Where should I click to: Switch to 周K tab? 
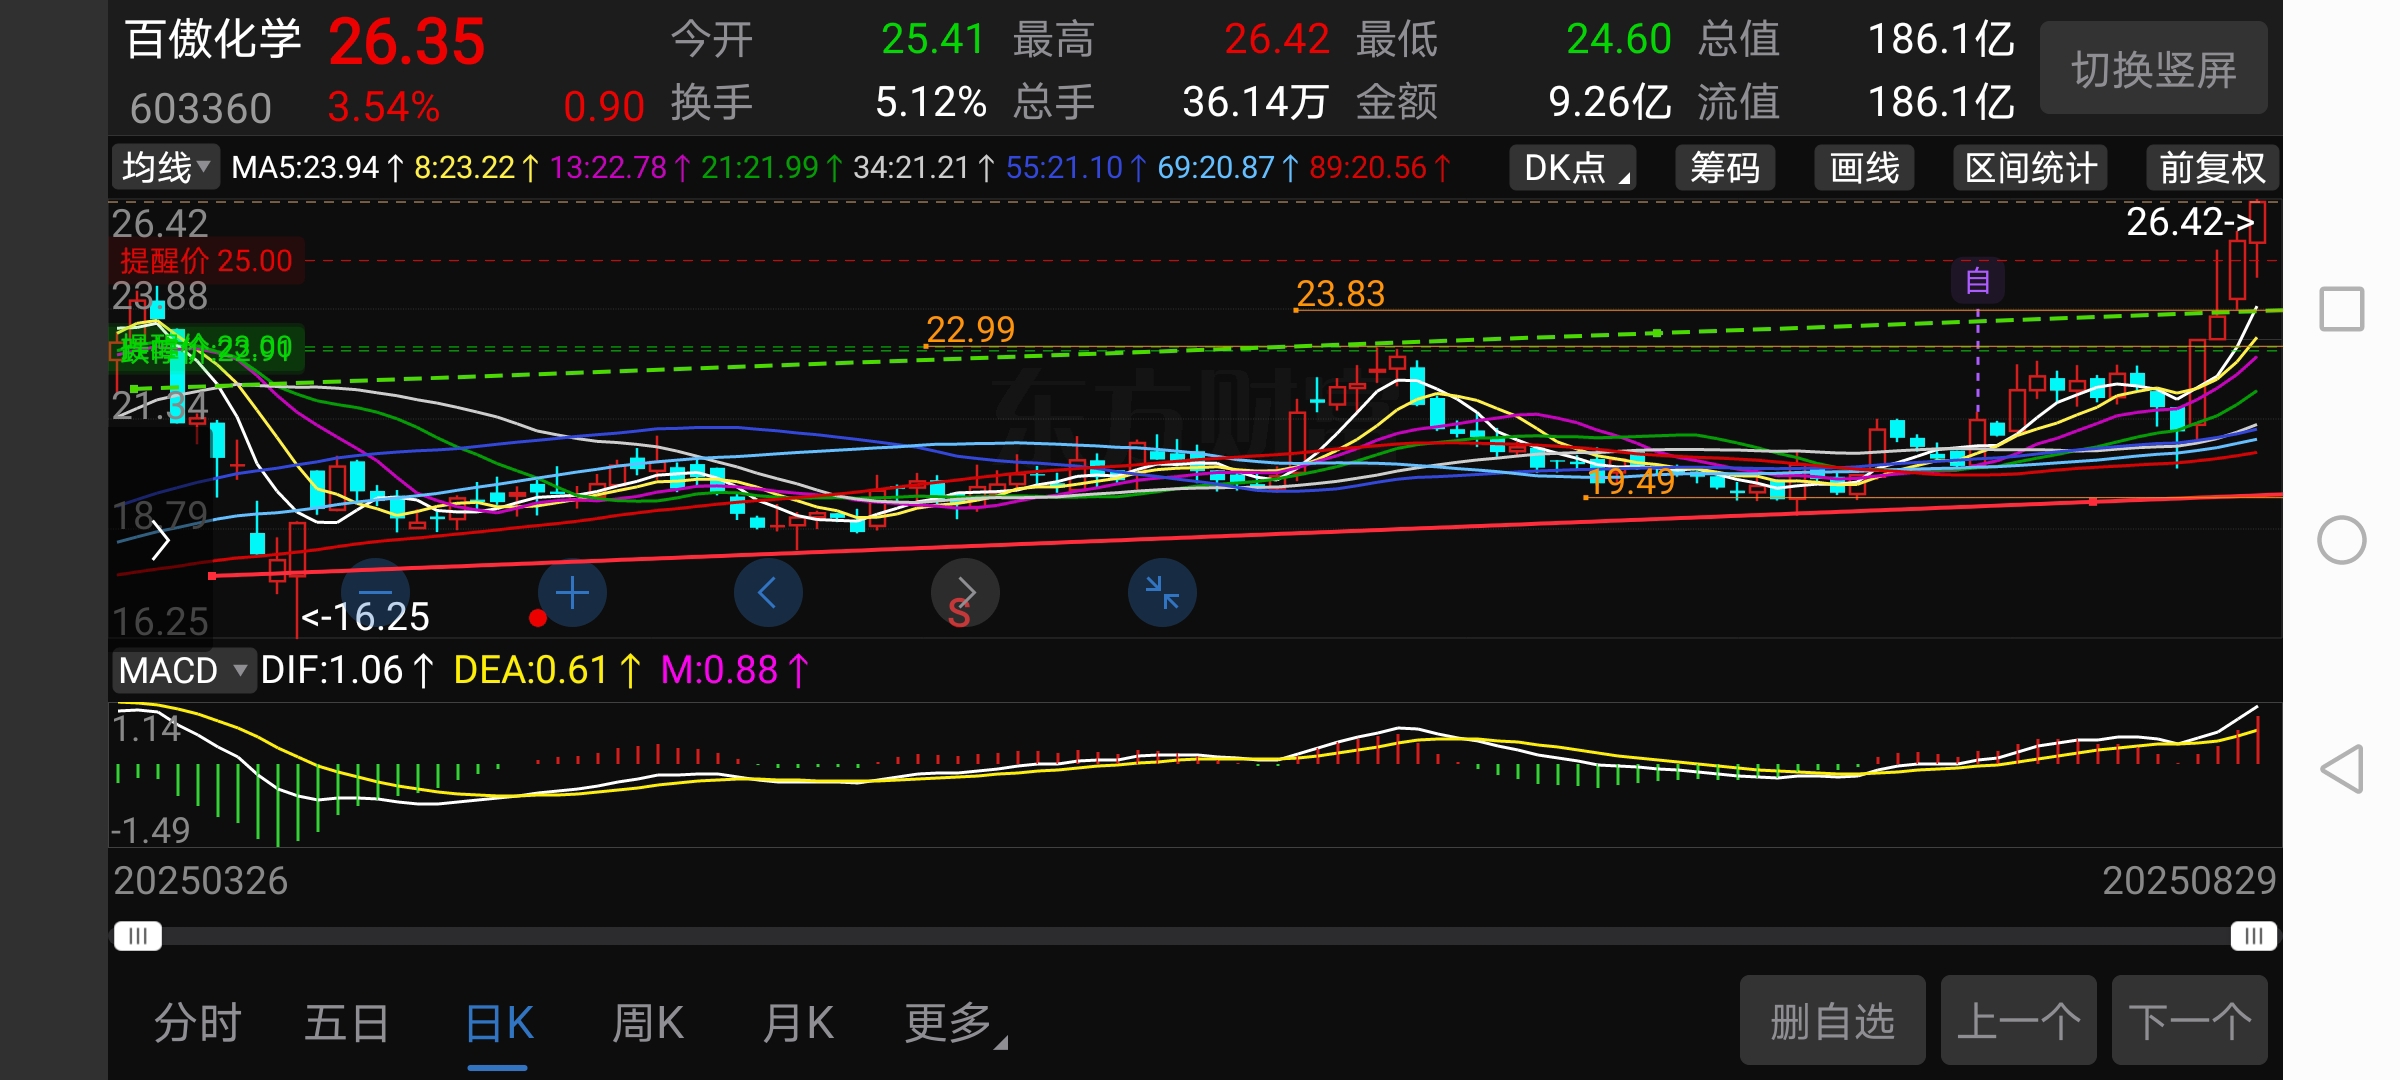pyautogui.click(x=647, y=1023)
